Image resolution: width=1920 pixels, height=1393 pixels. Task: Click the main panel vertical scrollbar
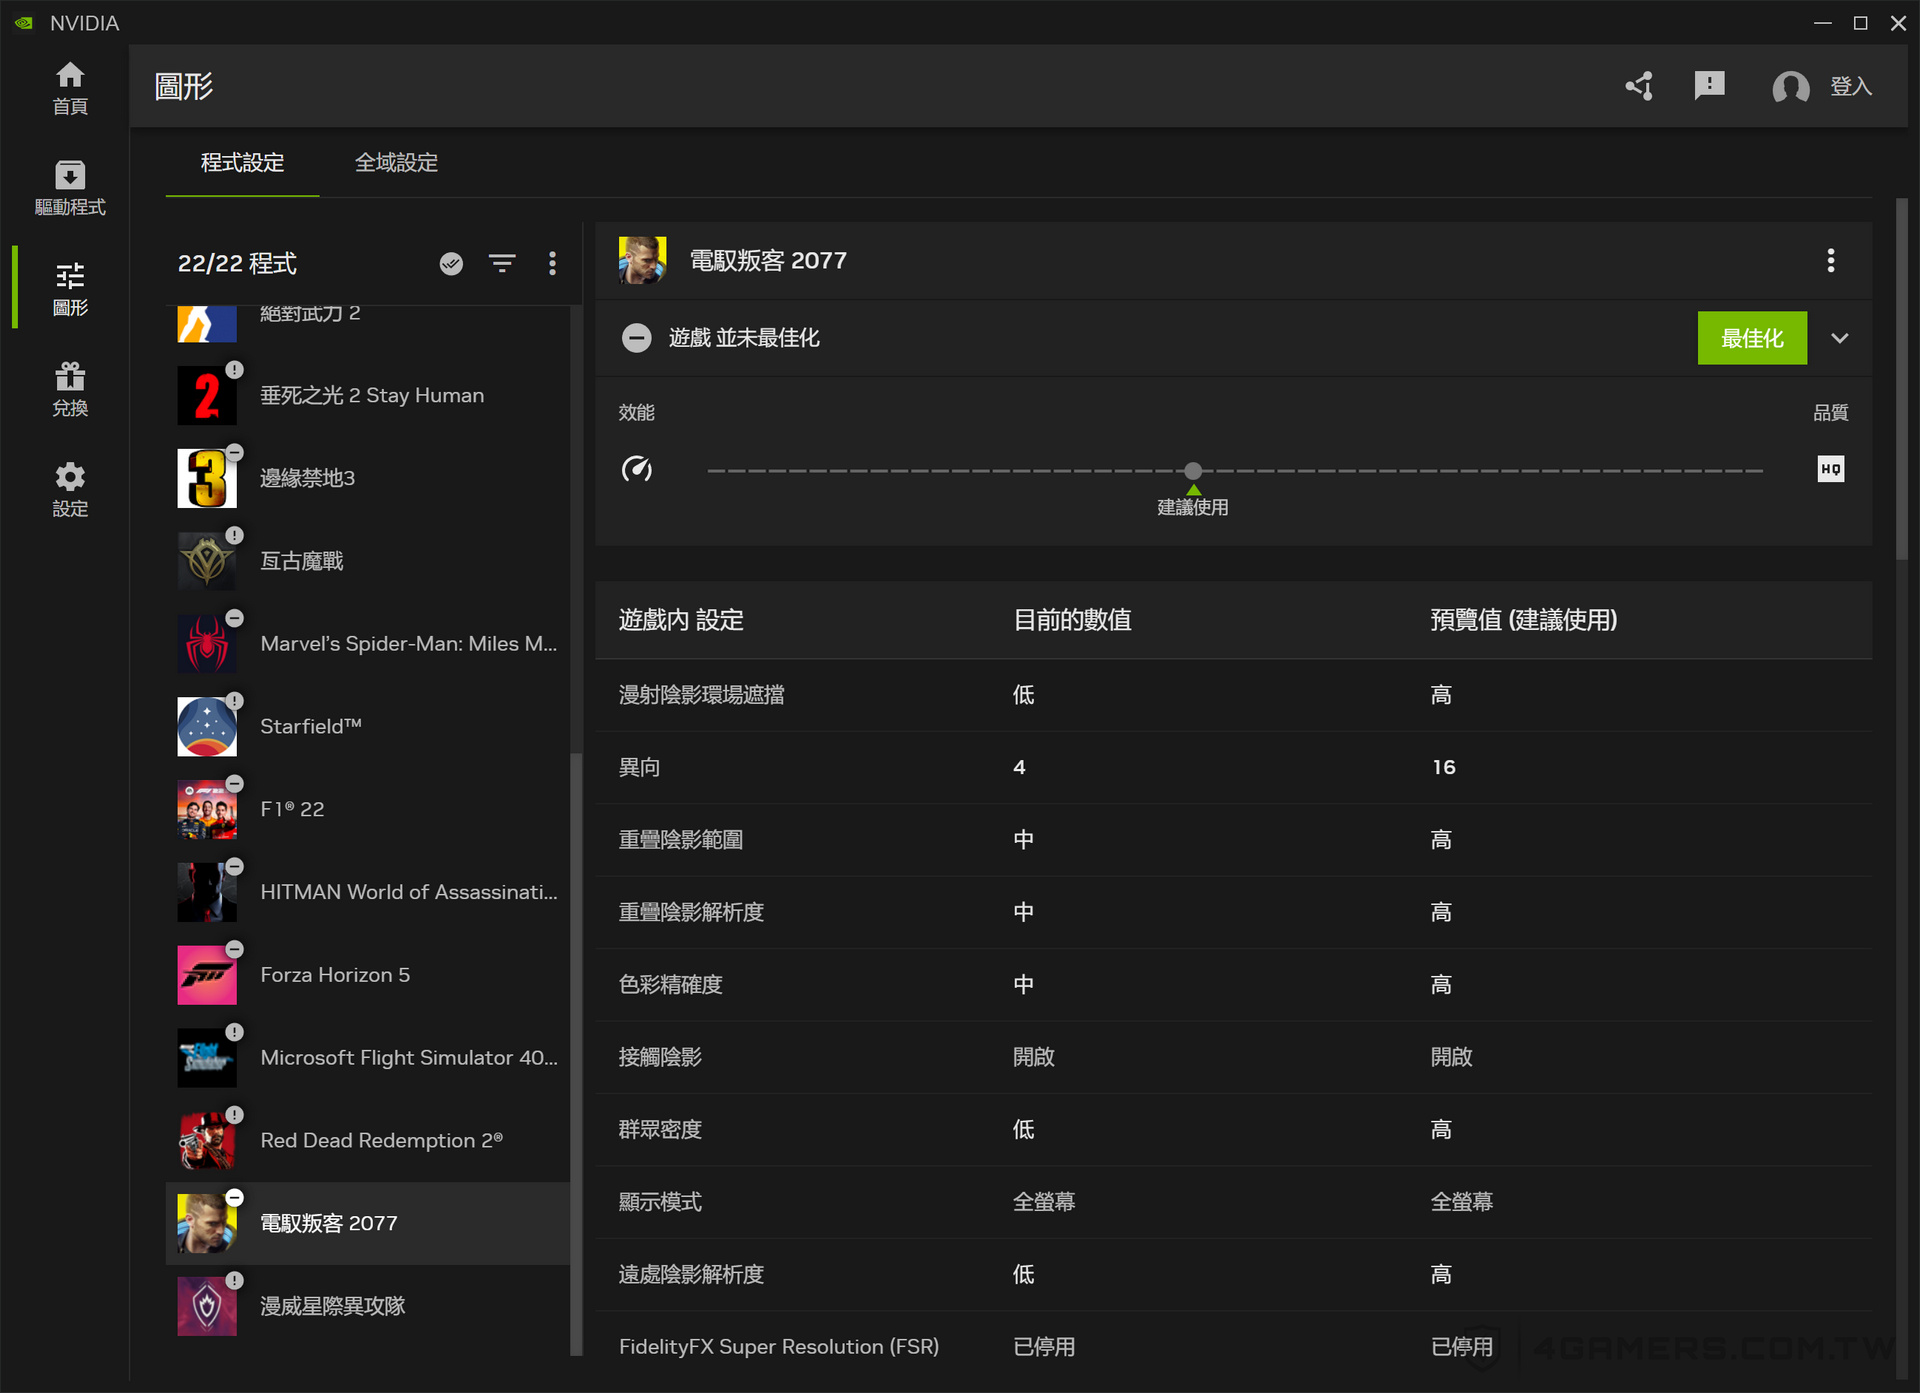click(x=1902, y=379)
